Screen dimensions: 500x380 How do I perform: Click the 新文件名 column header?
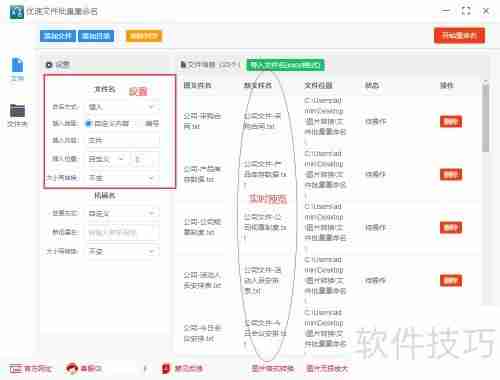(258, 85)
